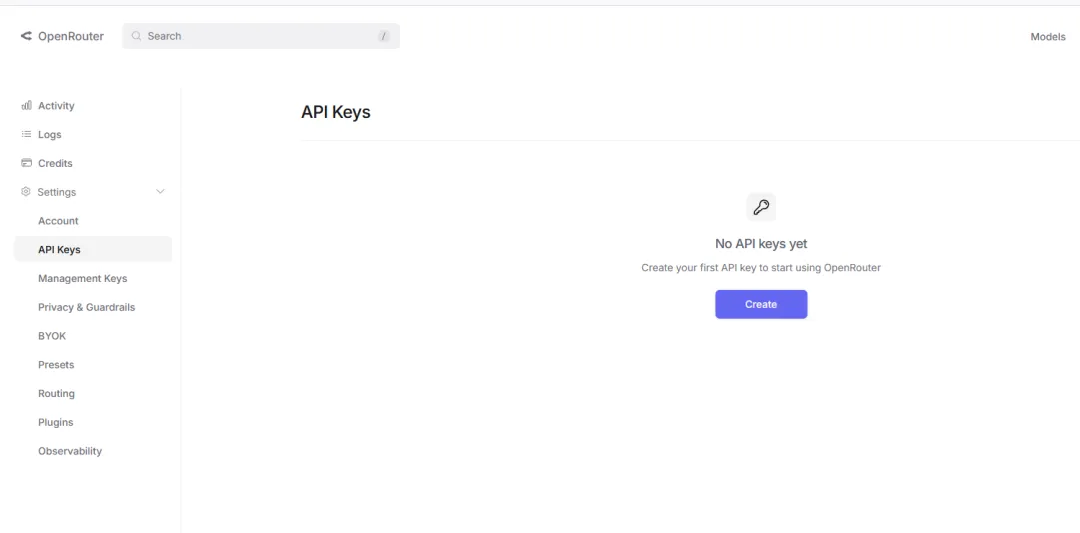Select API Keys in sidebar
This screenshot has height=533, width=1080.
click(93, 249)
